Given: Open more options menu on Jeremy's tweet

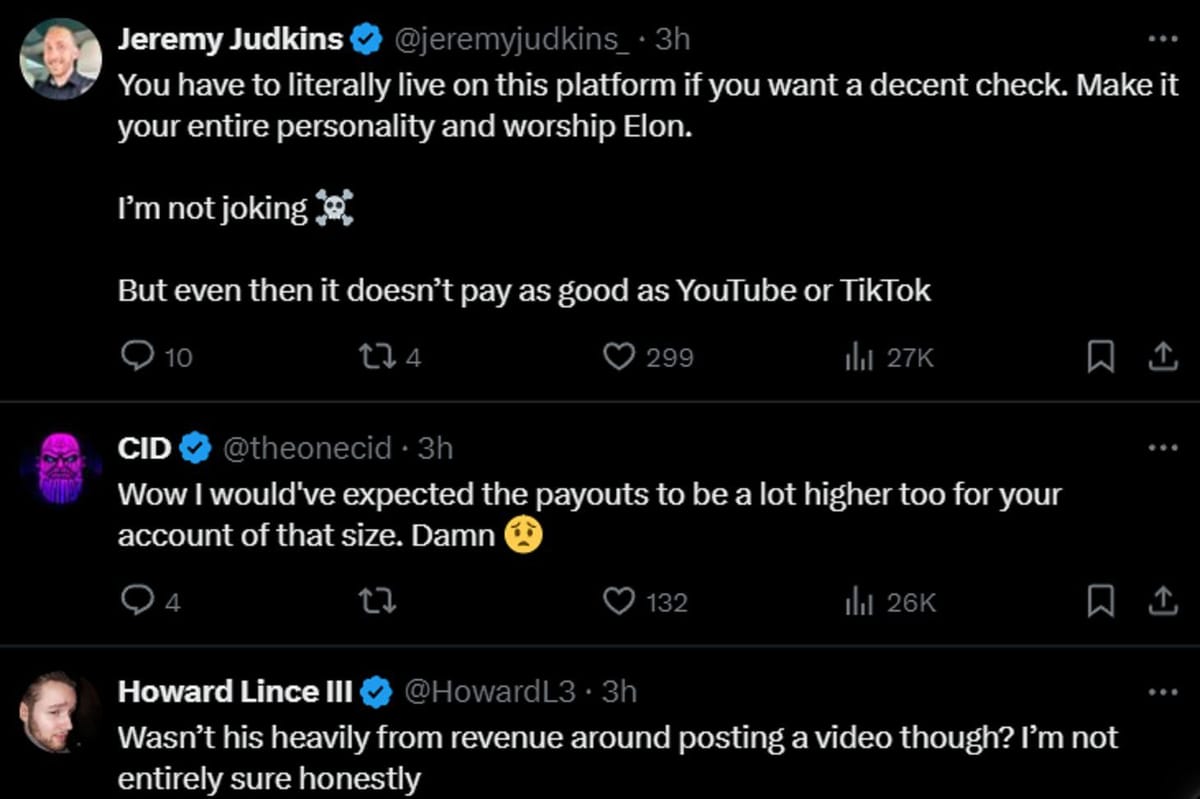Looking at the screenshot, I should point(1163,38).
